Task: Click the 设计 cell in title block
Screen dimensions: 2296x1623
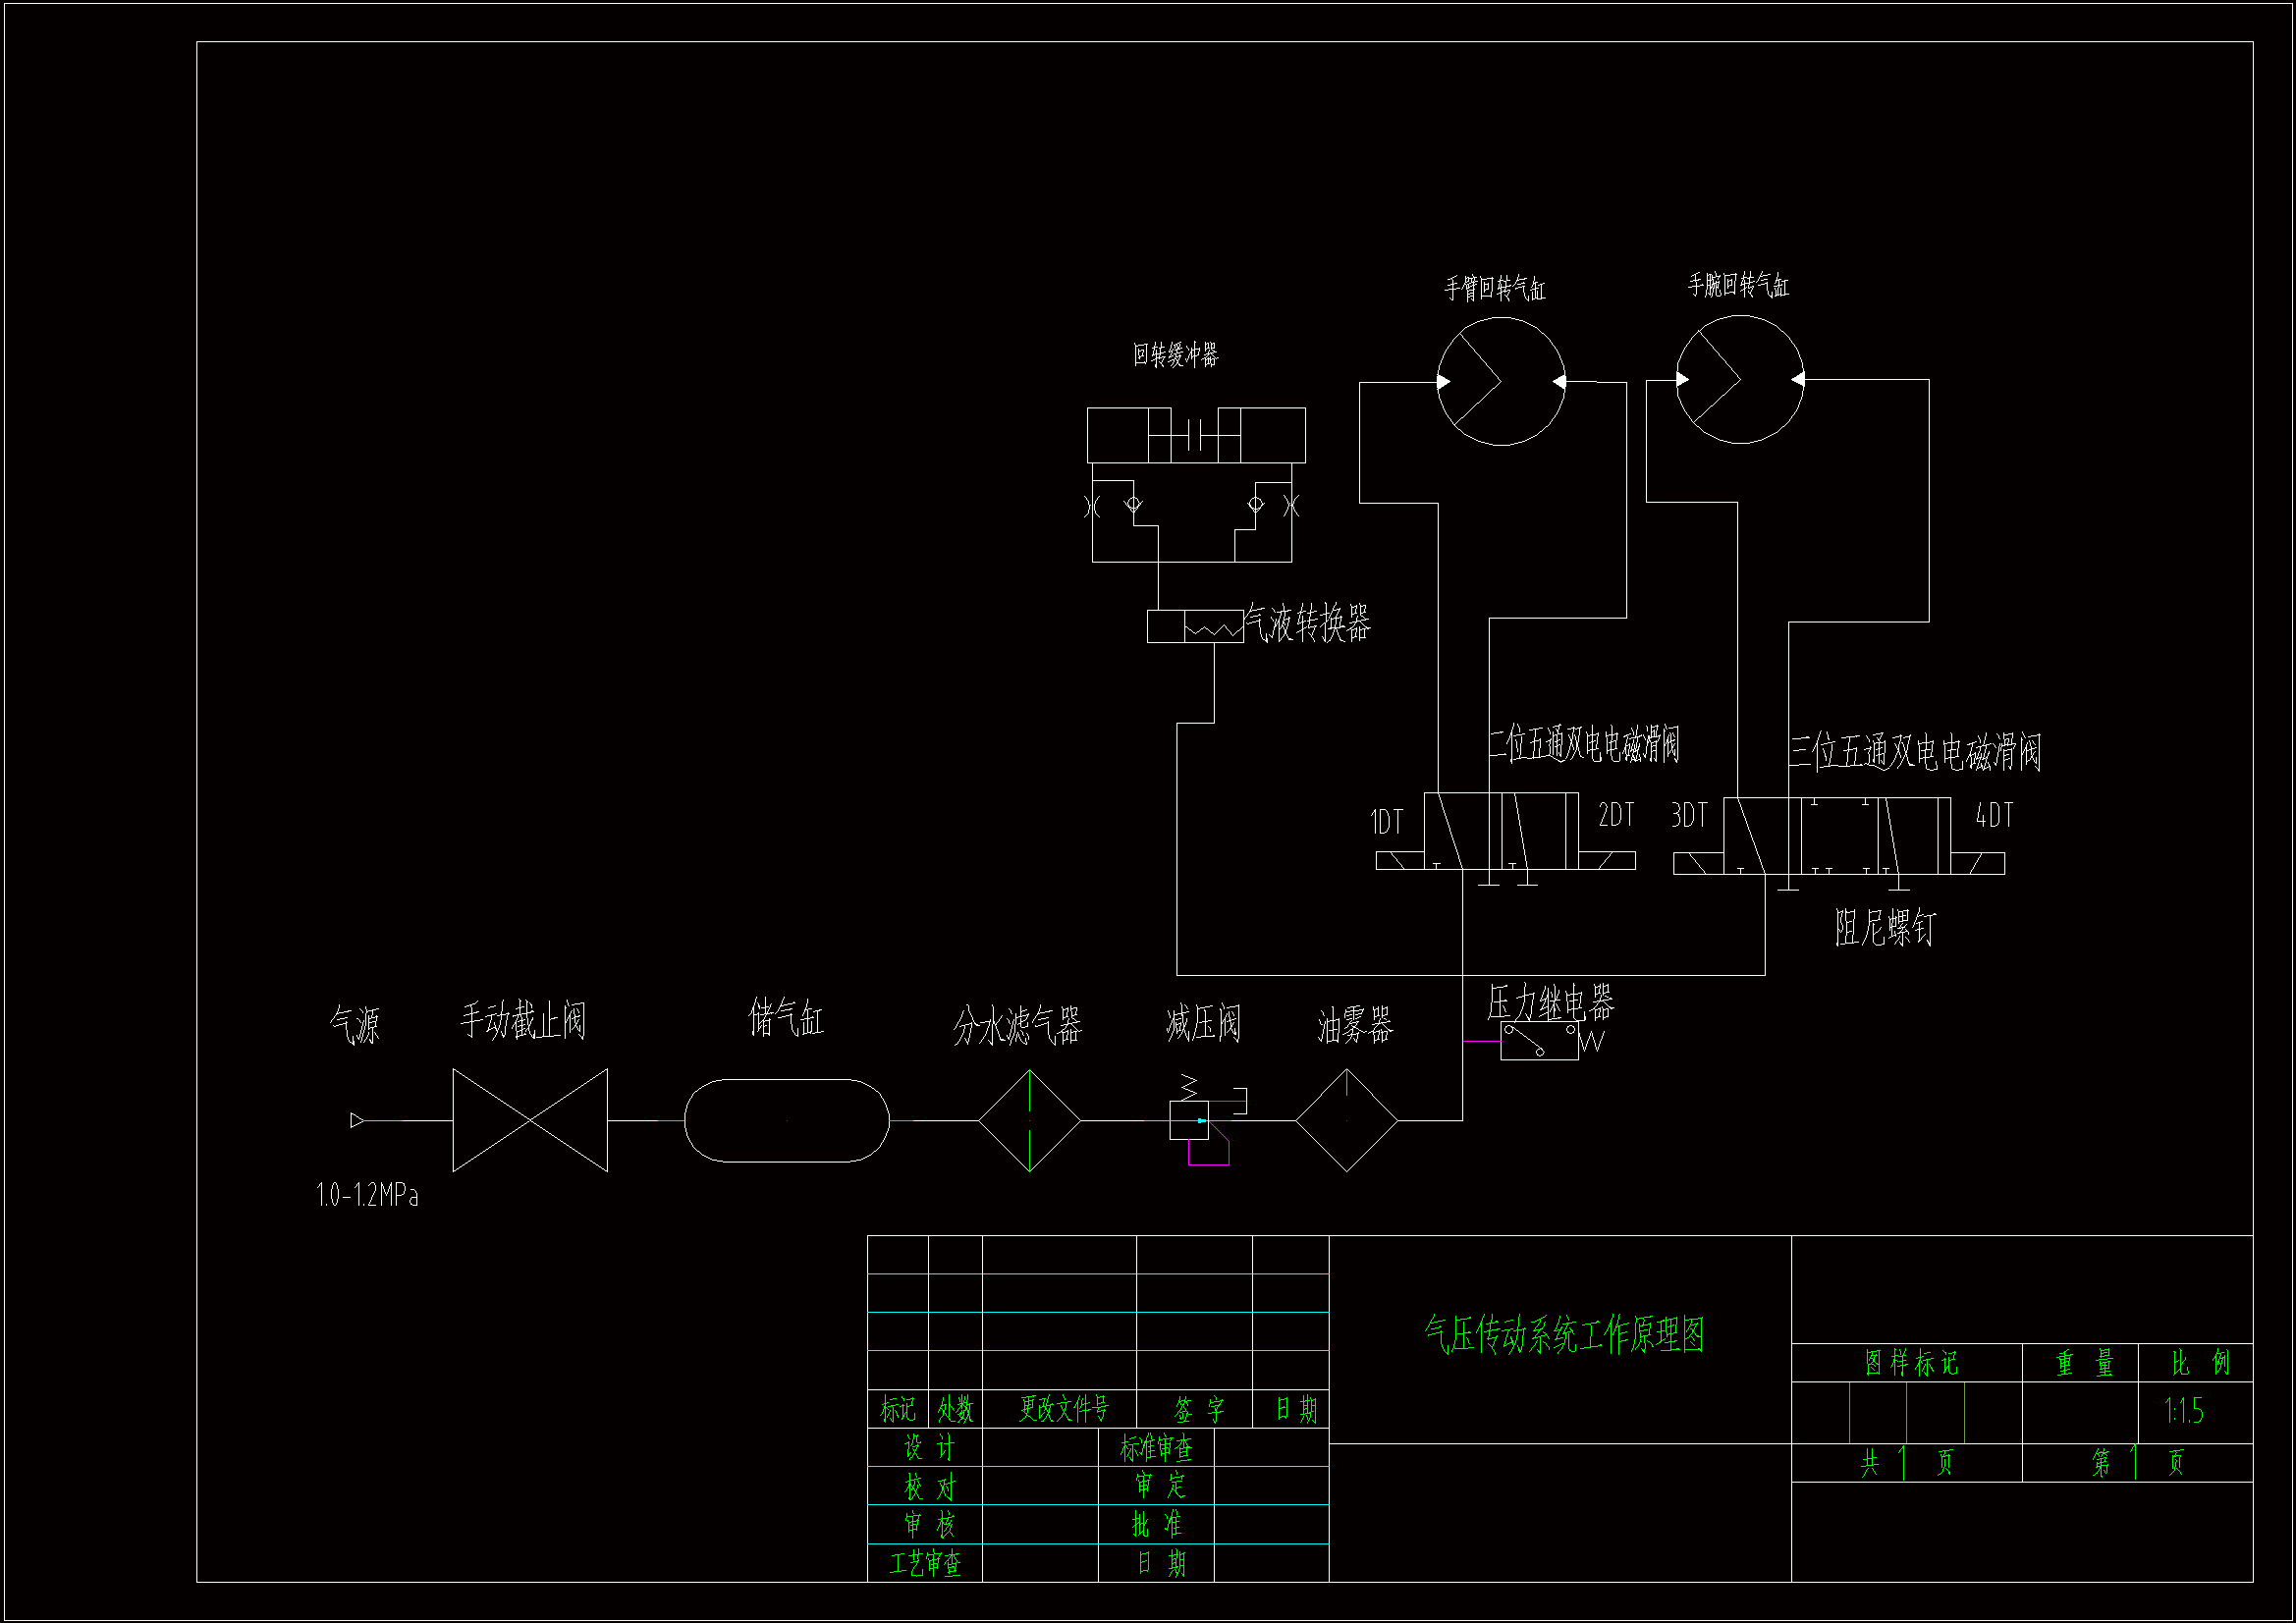Action: (x=929, y=1447)
